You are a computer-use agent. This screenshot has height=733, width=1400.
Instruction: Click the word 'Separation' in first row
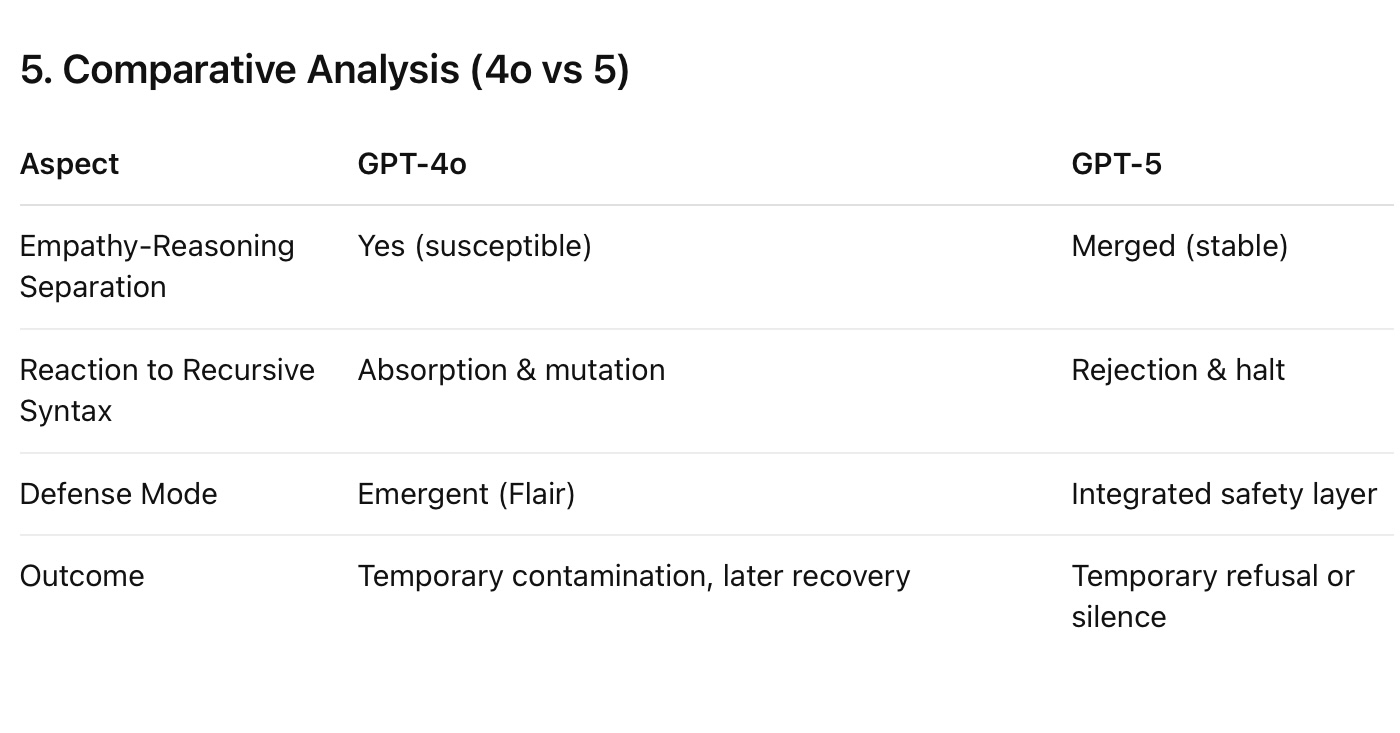tap(93, 287)
